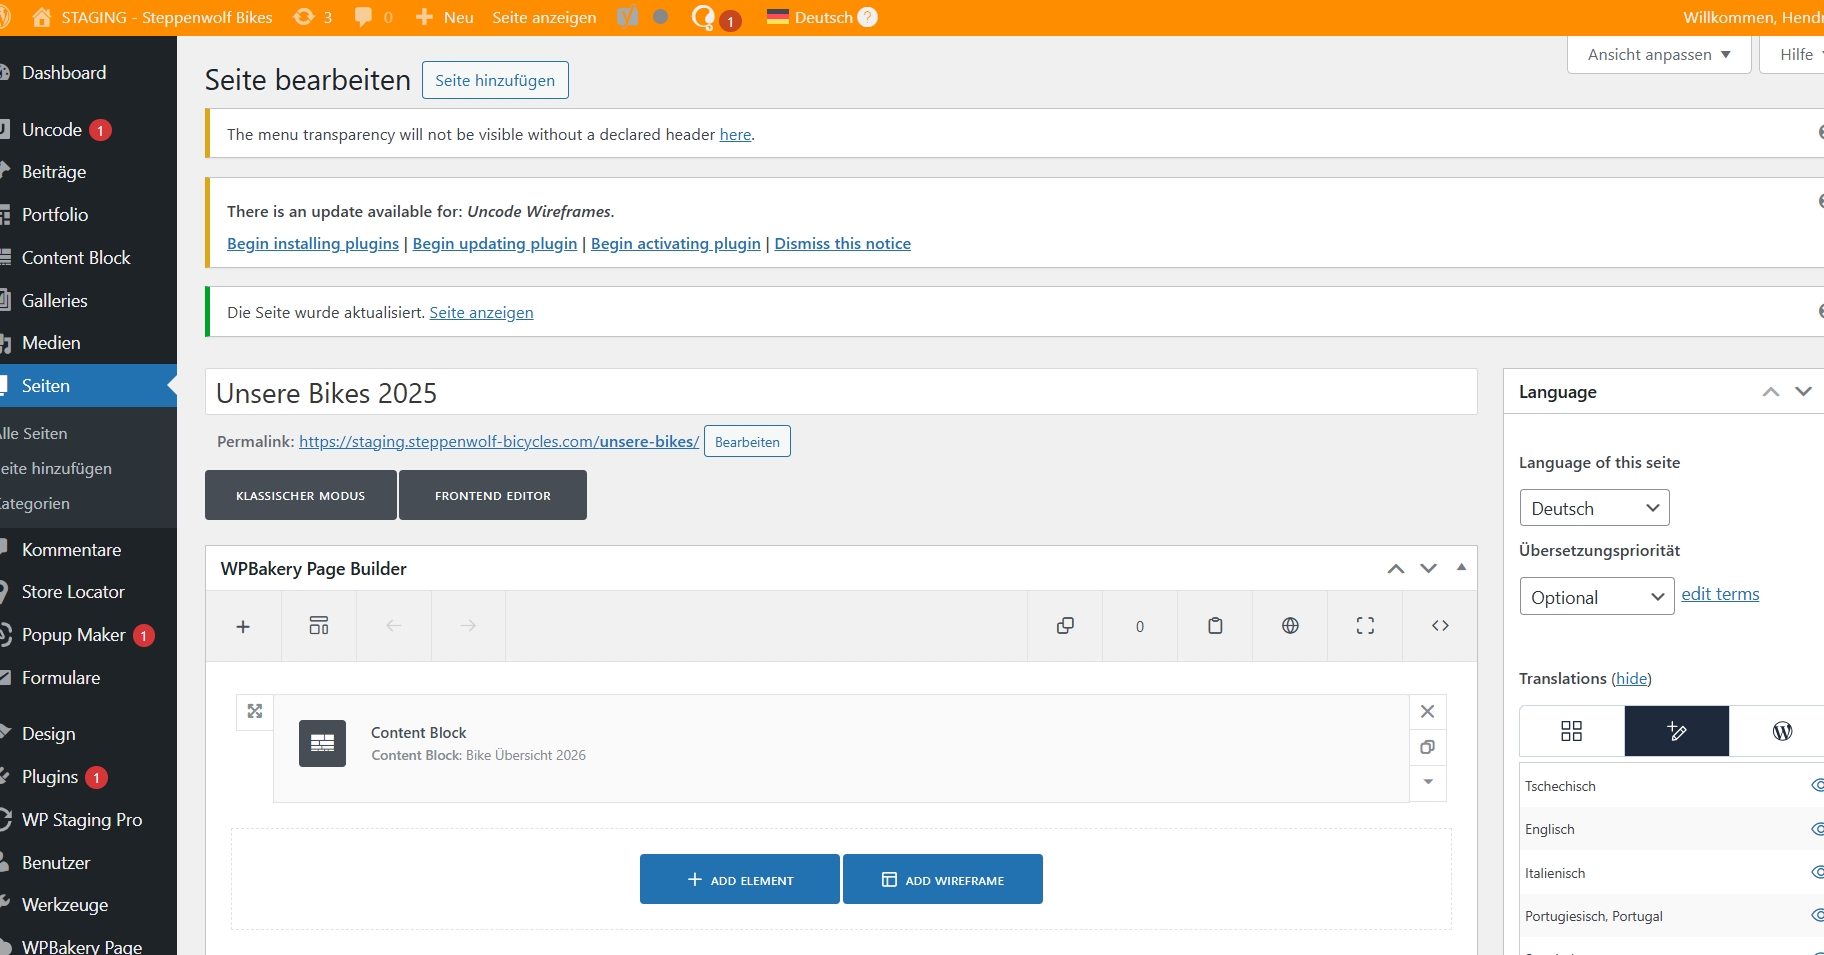Open WP Staging Pro in the sidebar

[x=82, y=820]
